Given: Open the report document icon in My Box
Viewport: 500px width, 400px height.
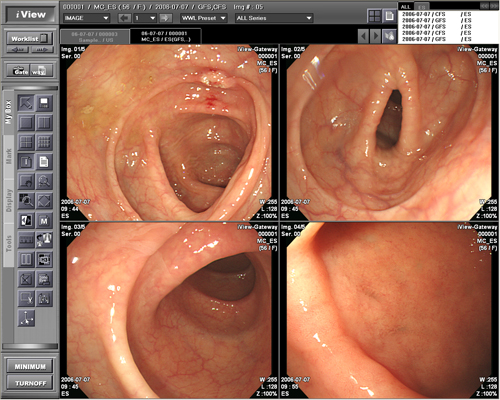Looking at the screenshot, I should 44,162.
